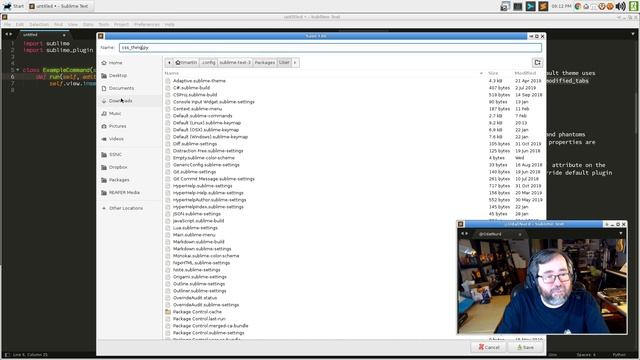Select Markdown.sublime-build in the file list
Screen dimensions: 640x360
point(198,242)
